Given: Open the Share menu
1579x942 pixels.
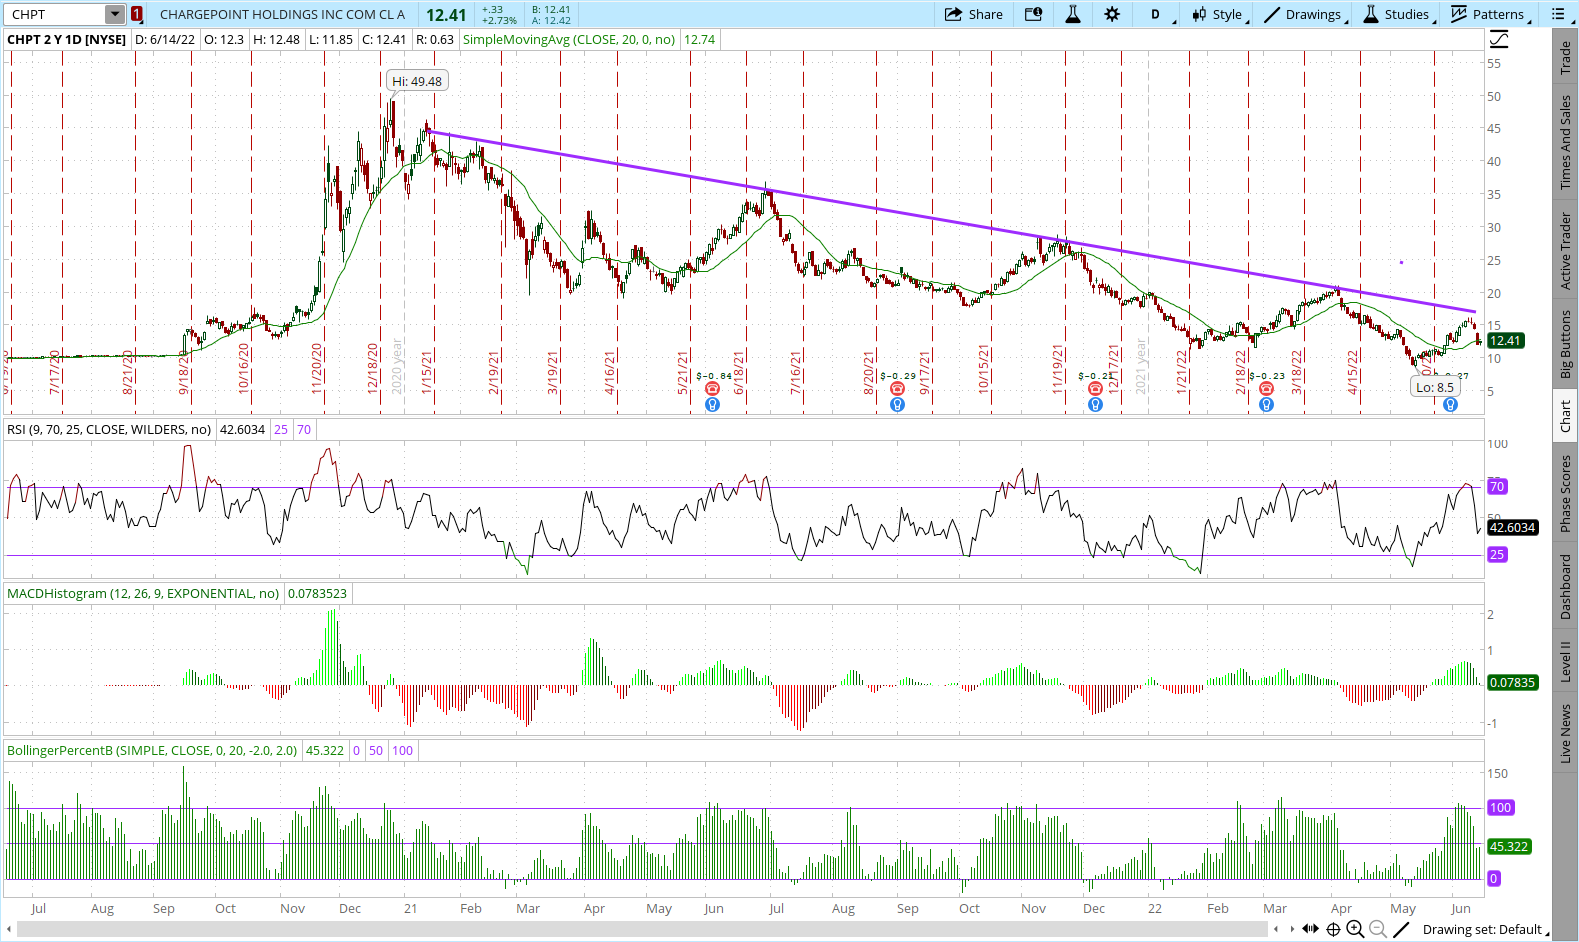Looking at the screenshot, I should [973, 14].
